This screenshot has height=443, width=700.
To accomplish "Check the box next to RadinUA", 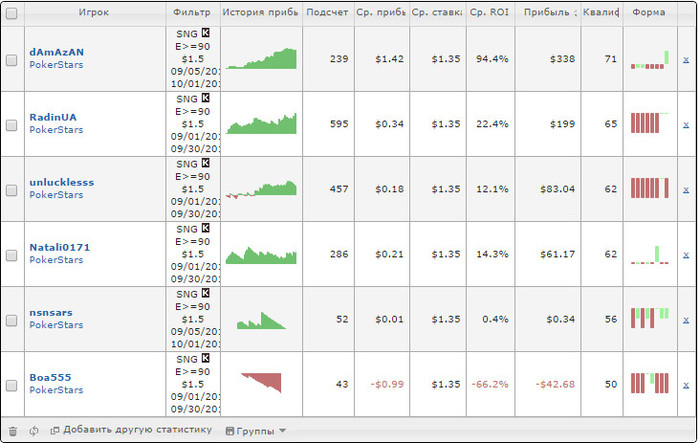I will point(12,125).
